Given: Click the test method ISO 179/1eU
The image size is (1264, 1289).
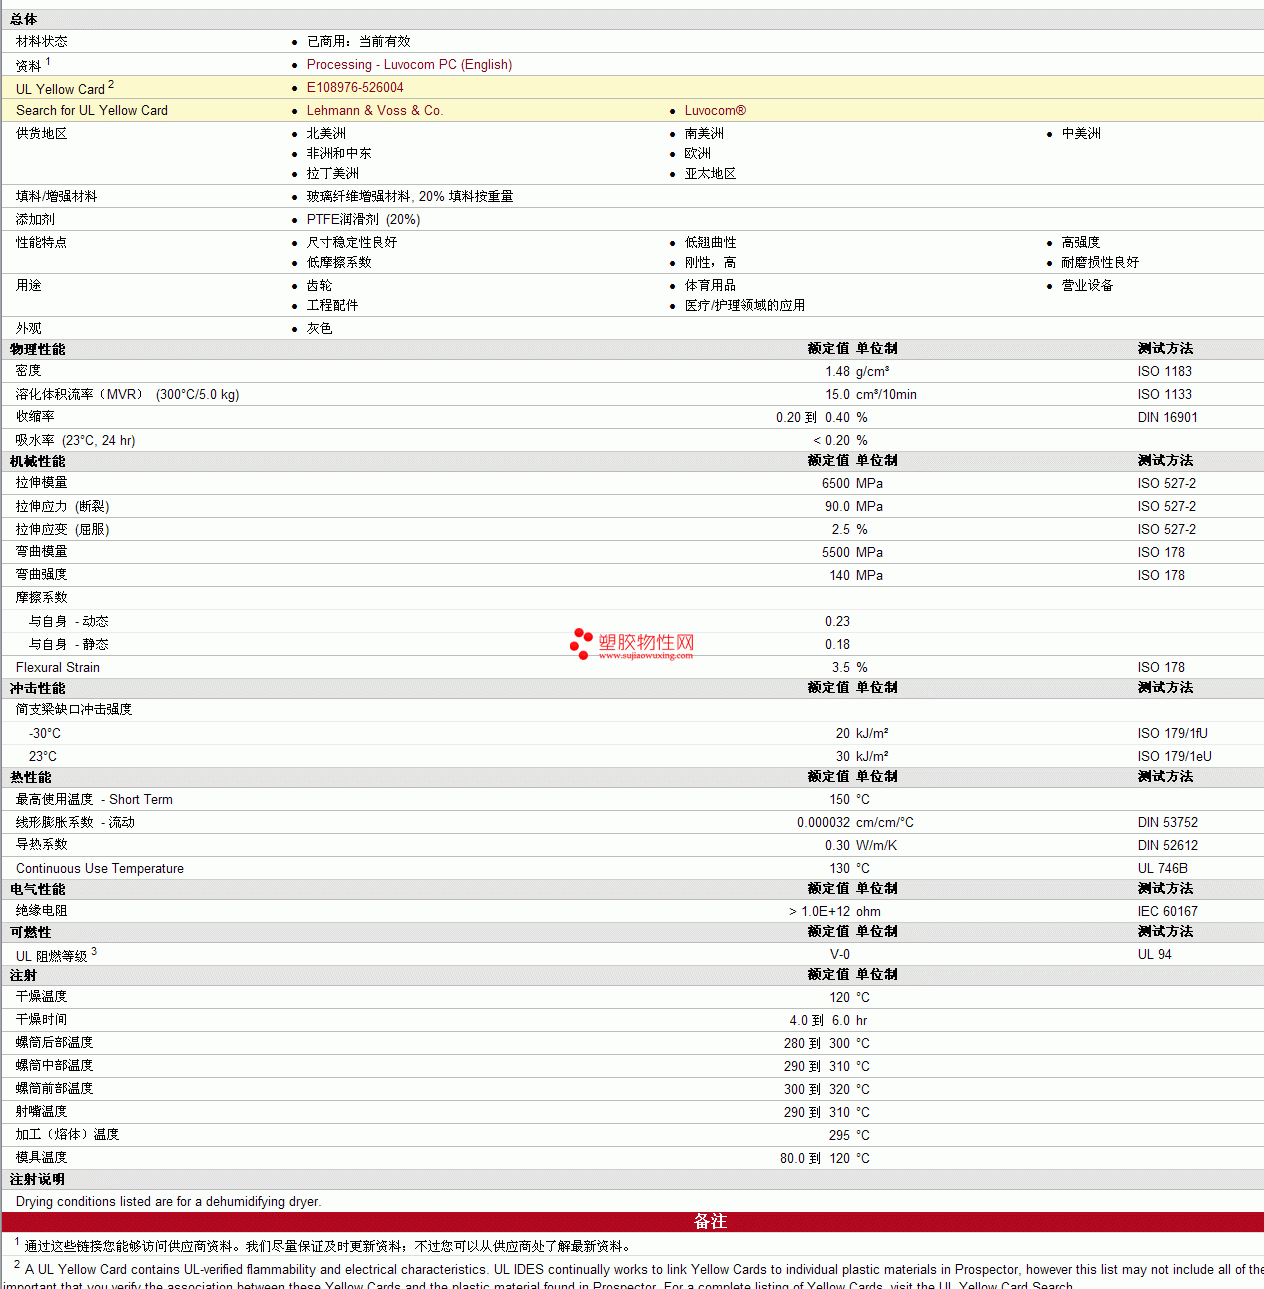Looking at the screenshot, I should coord(1175,756).
